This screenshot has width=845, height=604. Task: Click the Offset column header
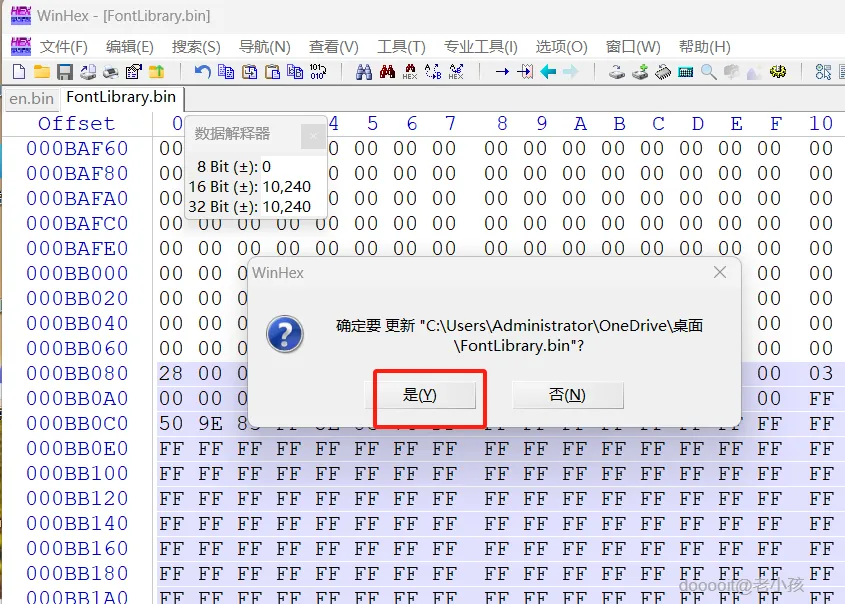click(77, 124)
